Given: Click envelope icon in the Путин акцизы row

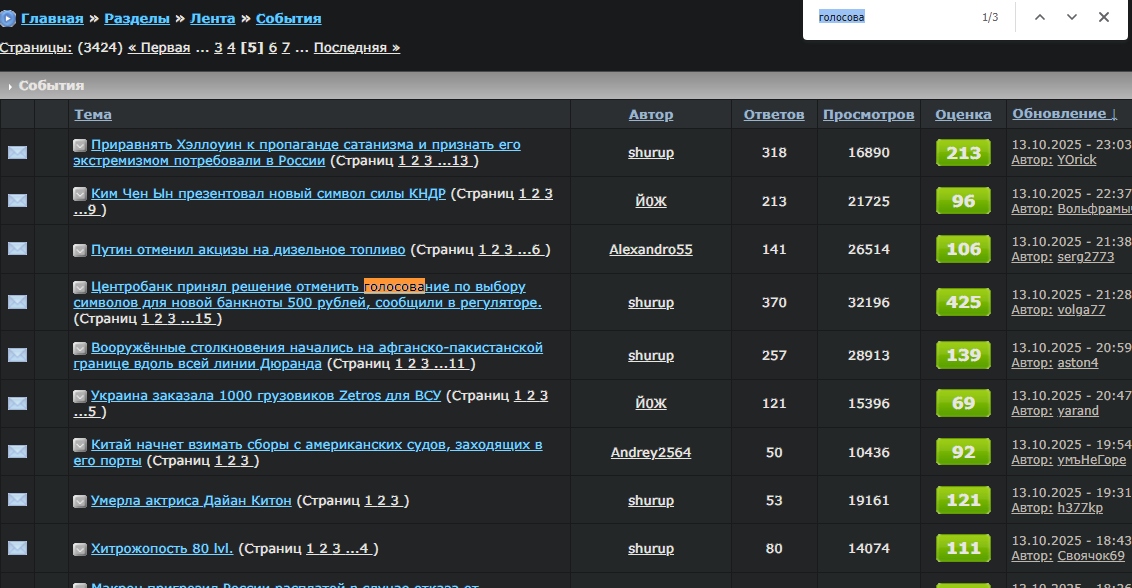Looking at the screenshot, I should point(17,249).
